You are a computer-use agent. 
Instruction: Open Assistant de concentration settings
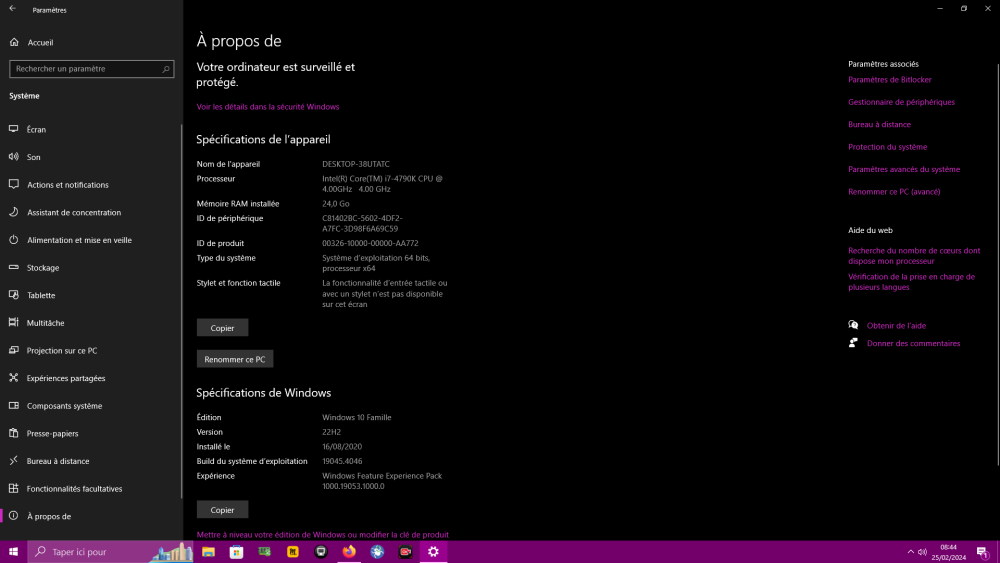(x=74, y=212)
